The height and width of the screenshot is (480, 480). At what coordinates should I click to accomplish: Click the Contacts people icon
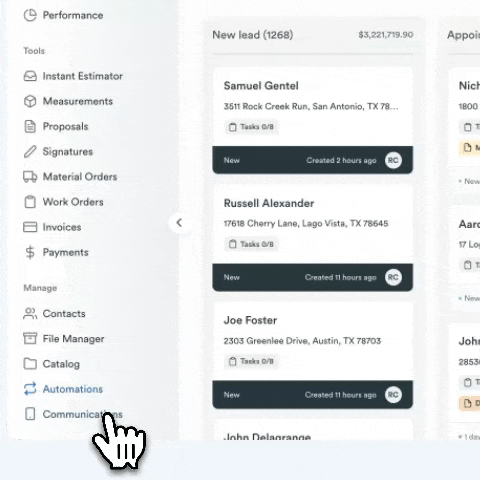pos(30,314)
